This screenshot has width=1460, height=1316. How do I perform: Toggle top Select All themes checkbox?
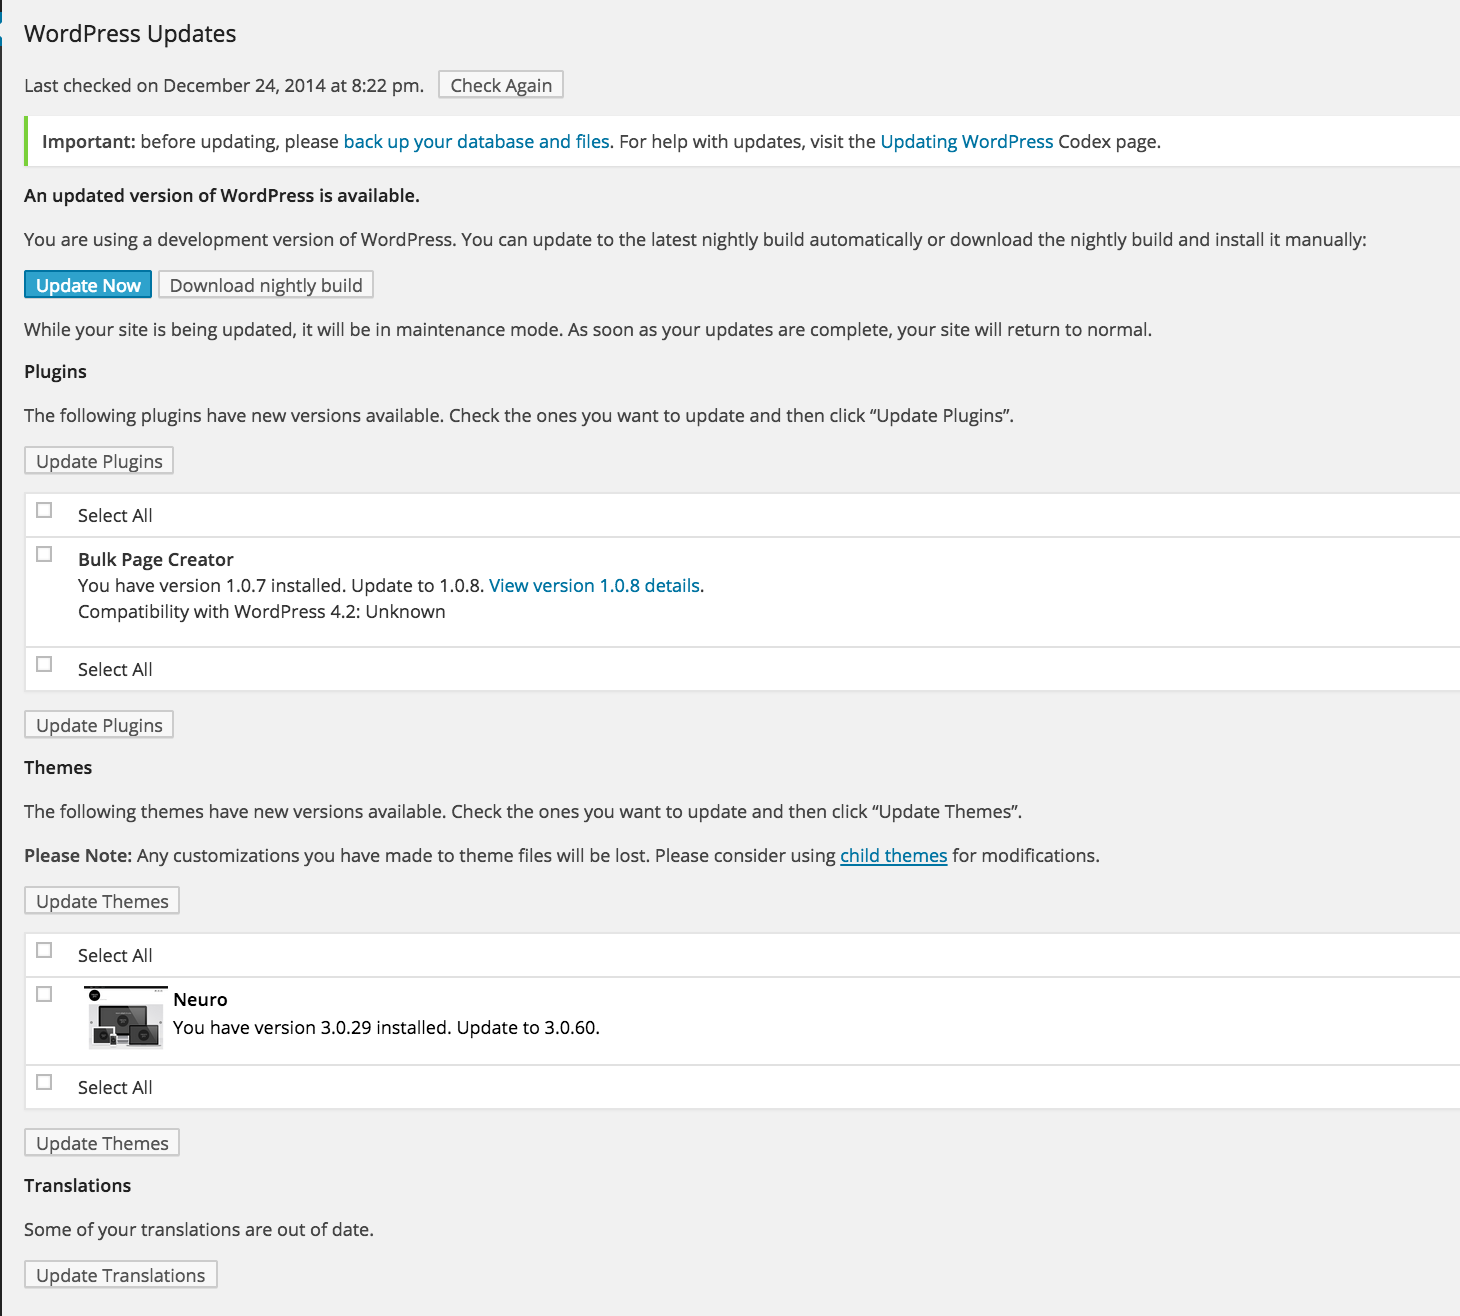[x=44, y=950]
